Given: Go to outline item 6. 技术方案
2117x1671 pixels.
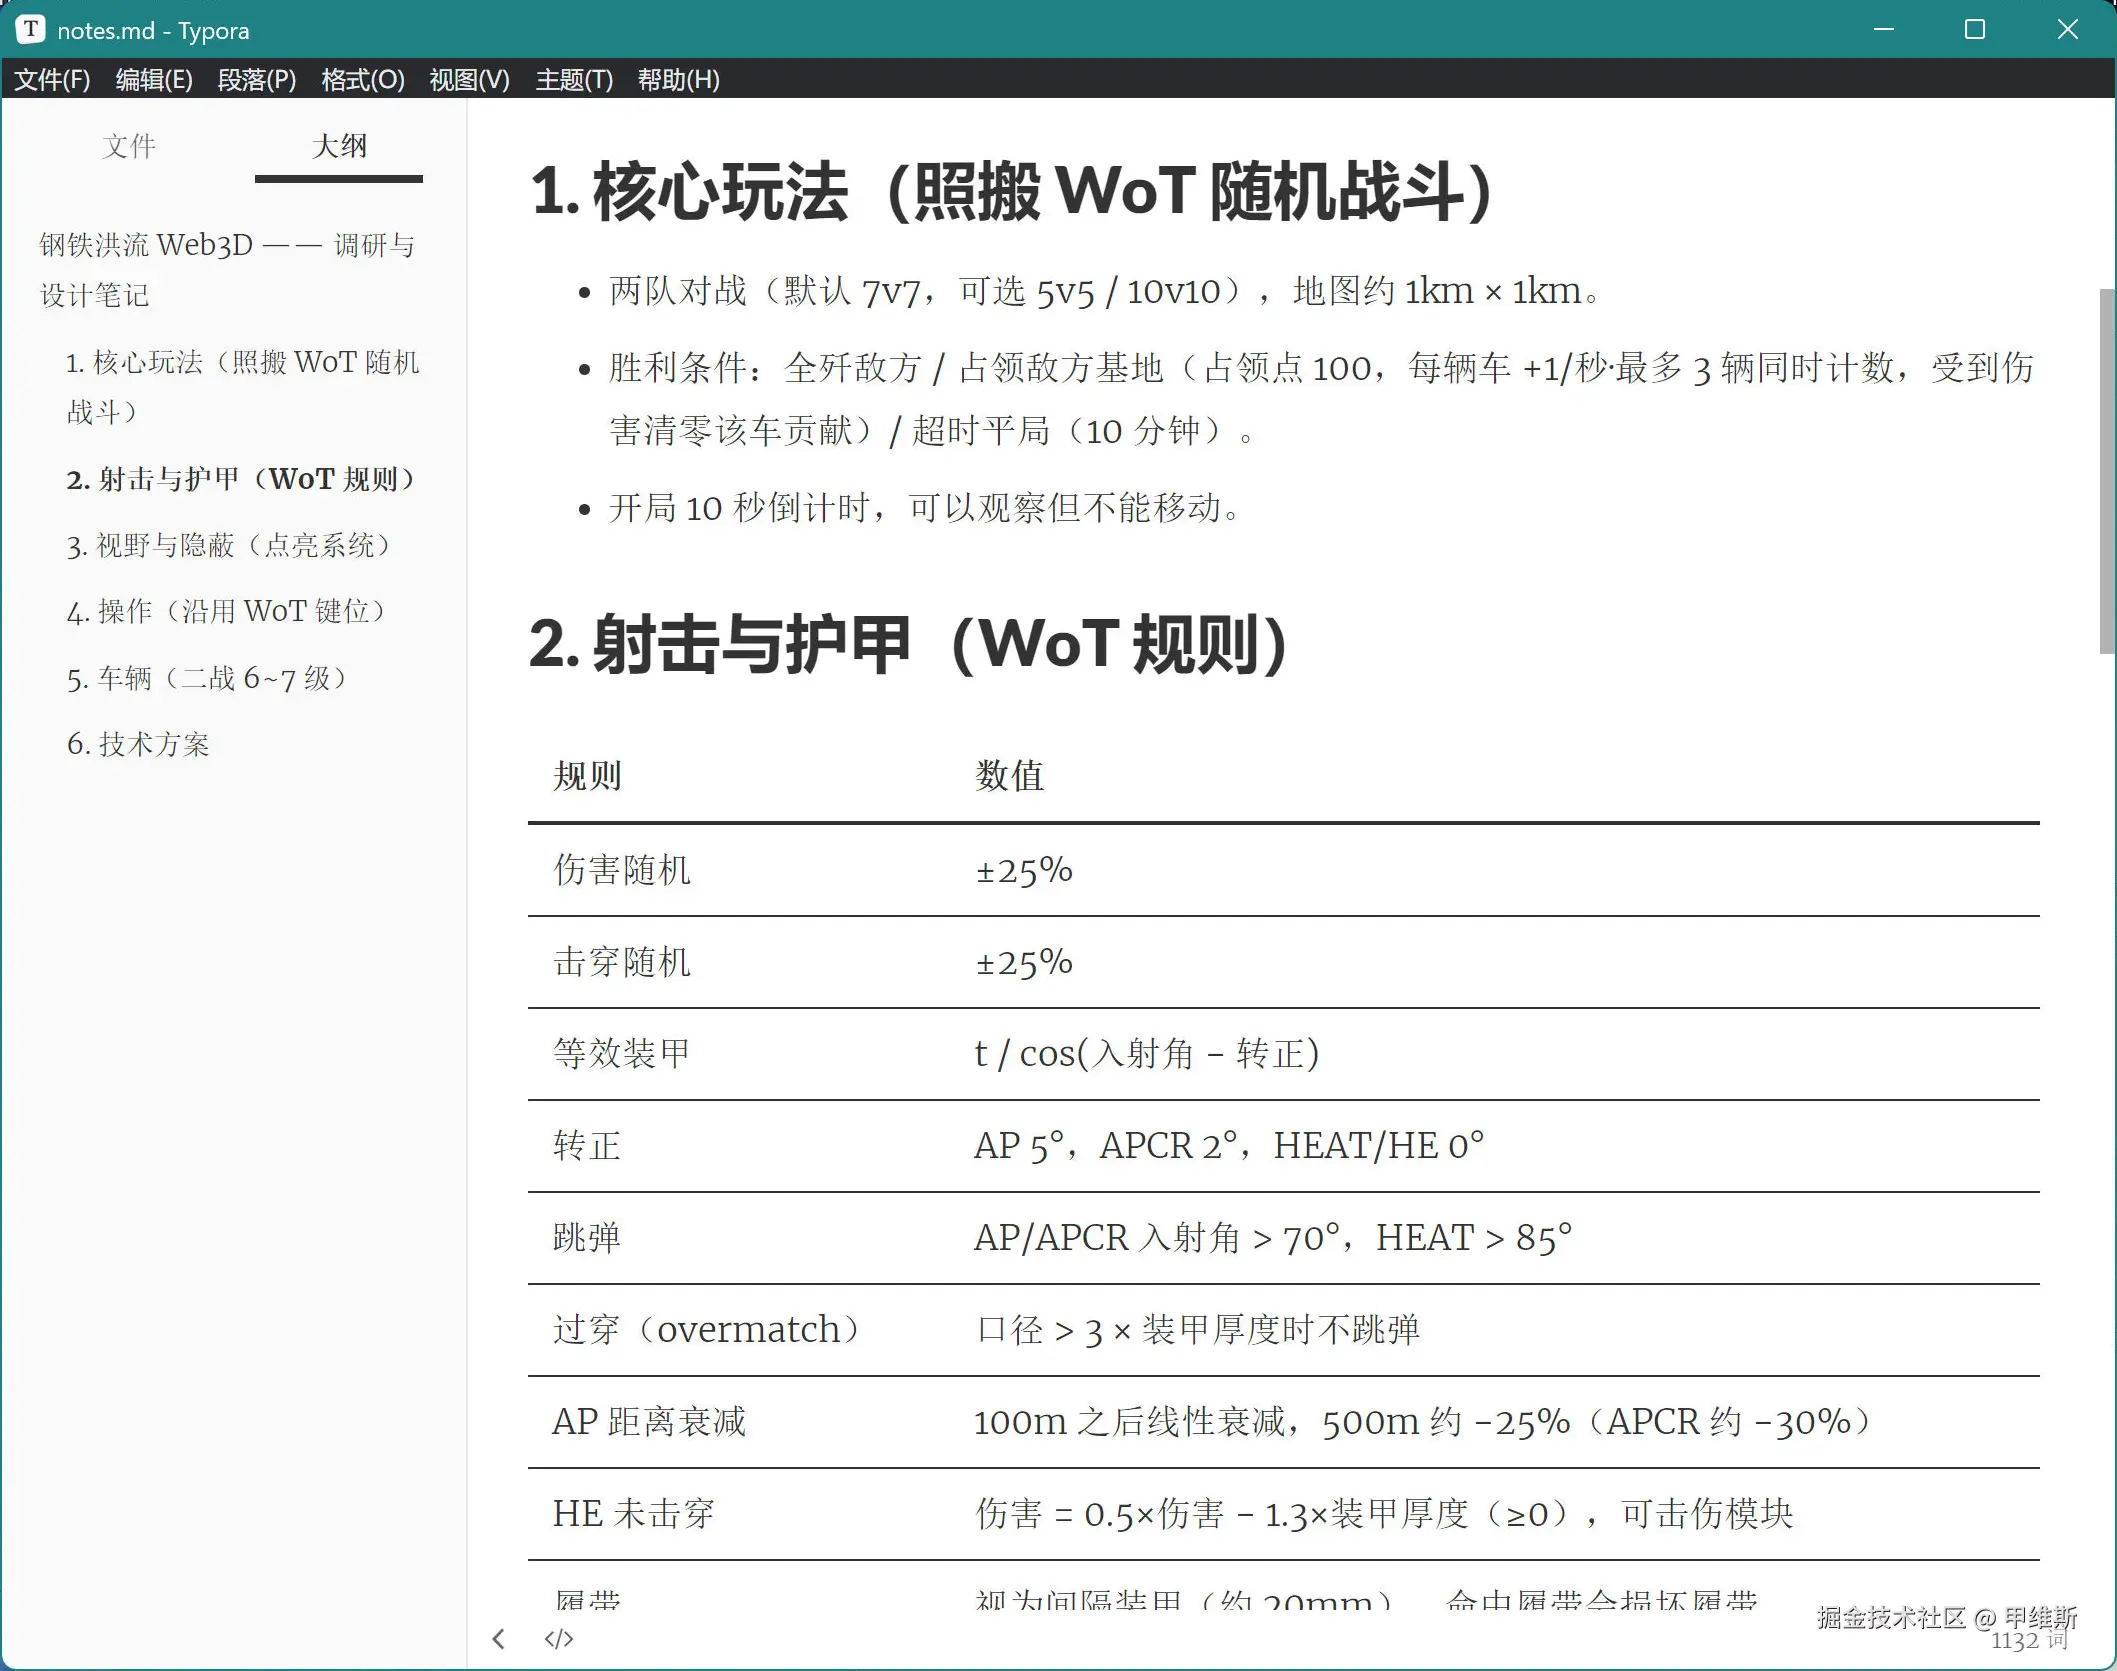Looking at the screenshot, I should pyautogui.click(x=138, y=744).
